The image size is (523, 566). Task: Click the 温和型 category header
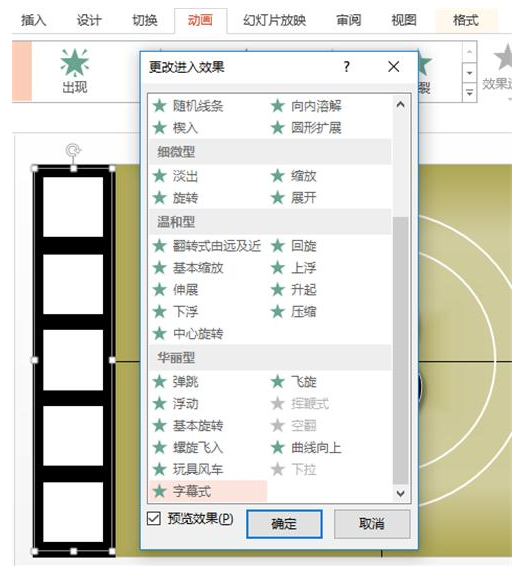[x=270, y=222]
